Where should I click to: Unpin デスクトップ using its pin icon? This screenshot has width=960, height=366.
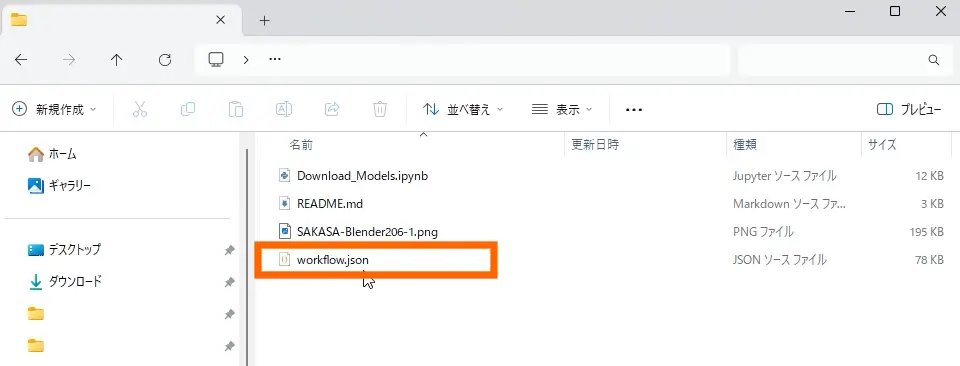[x=229, y=250]
